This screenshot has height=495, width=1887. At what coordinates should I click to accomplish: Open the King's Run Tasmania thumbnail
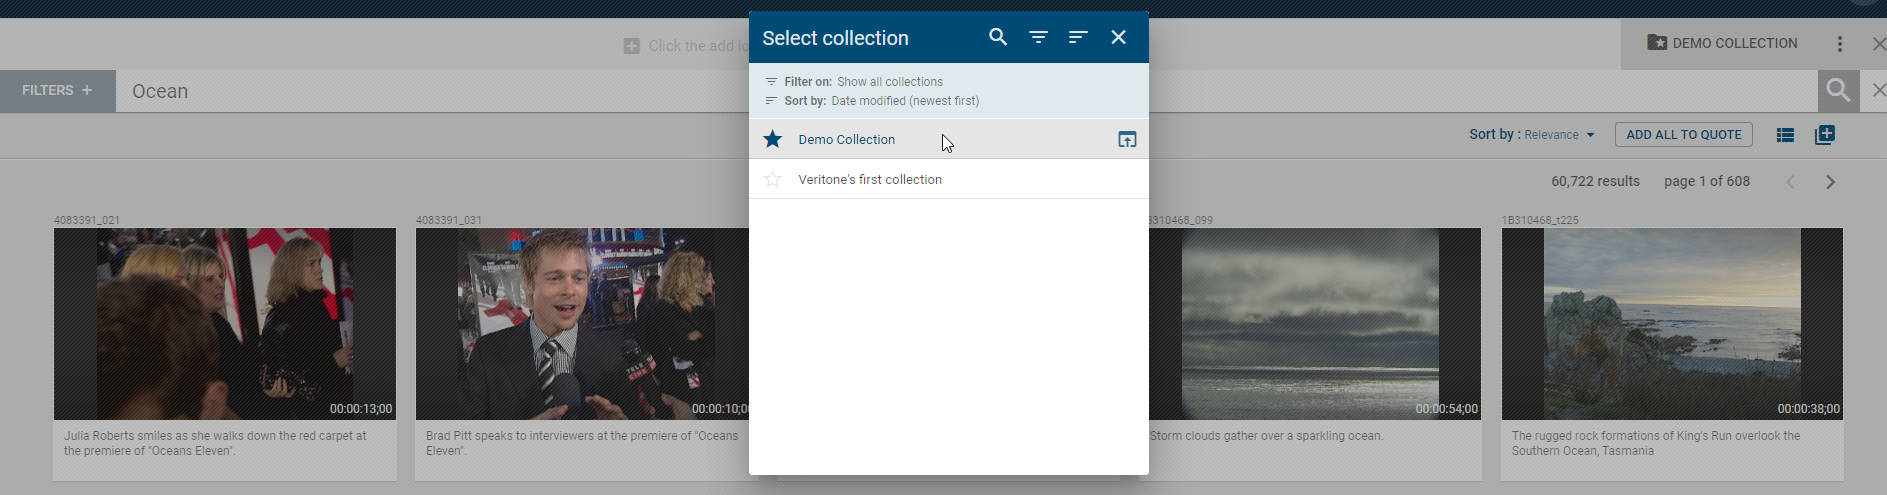pos(1672,324)
